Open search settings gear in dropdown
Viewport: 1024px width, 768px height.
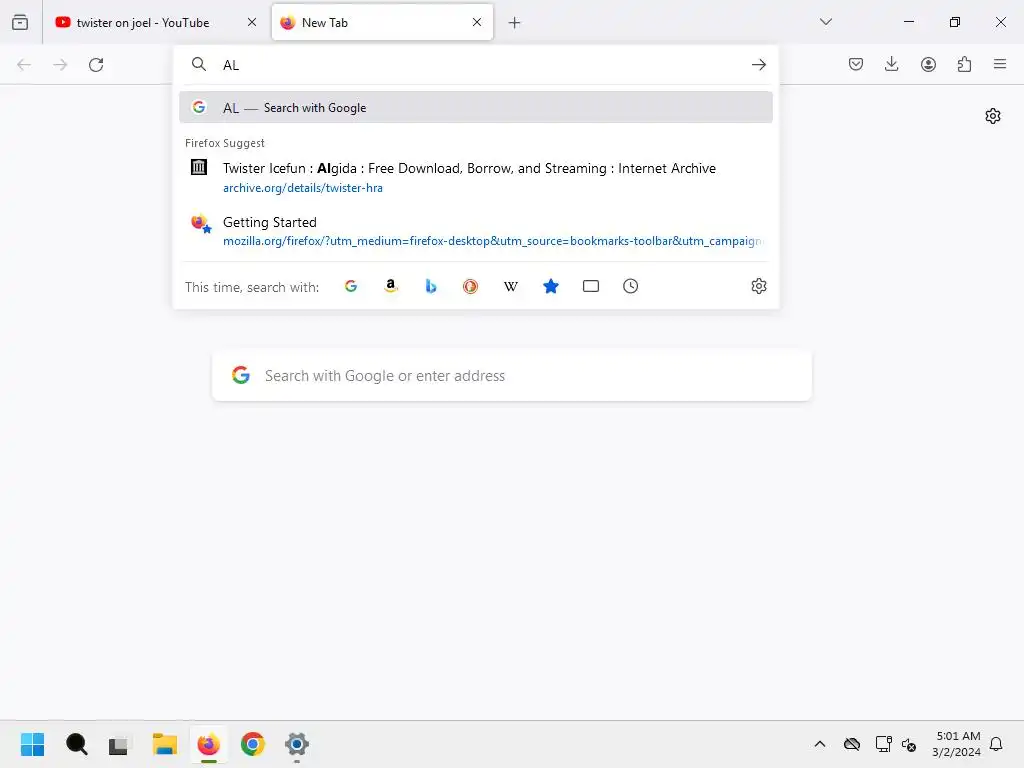758,286
